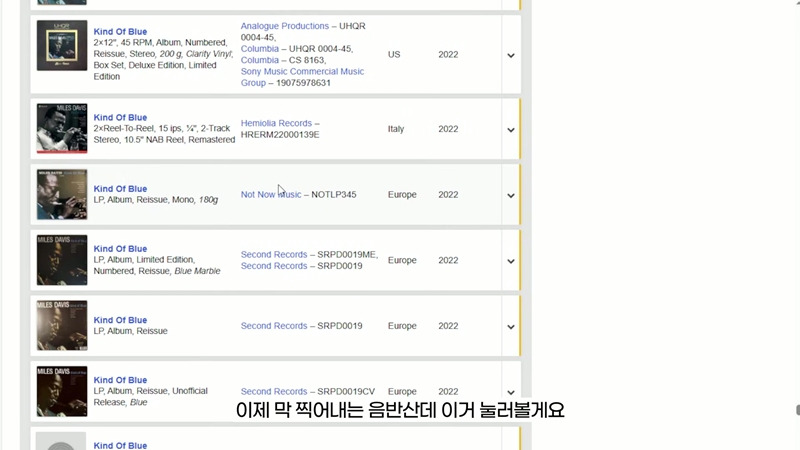Open the Analogue Productions label link

pos(285,26)
